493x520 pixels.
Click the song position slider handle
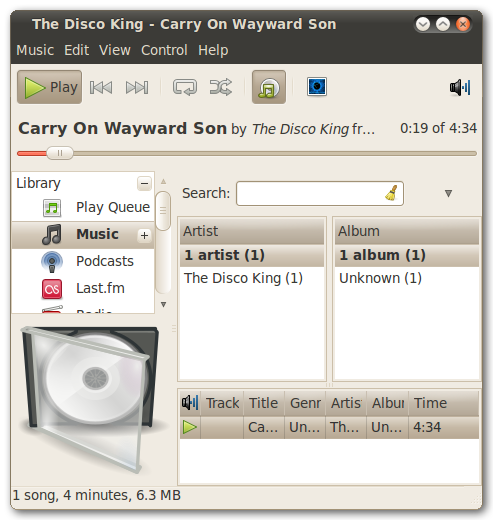60,153
